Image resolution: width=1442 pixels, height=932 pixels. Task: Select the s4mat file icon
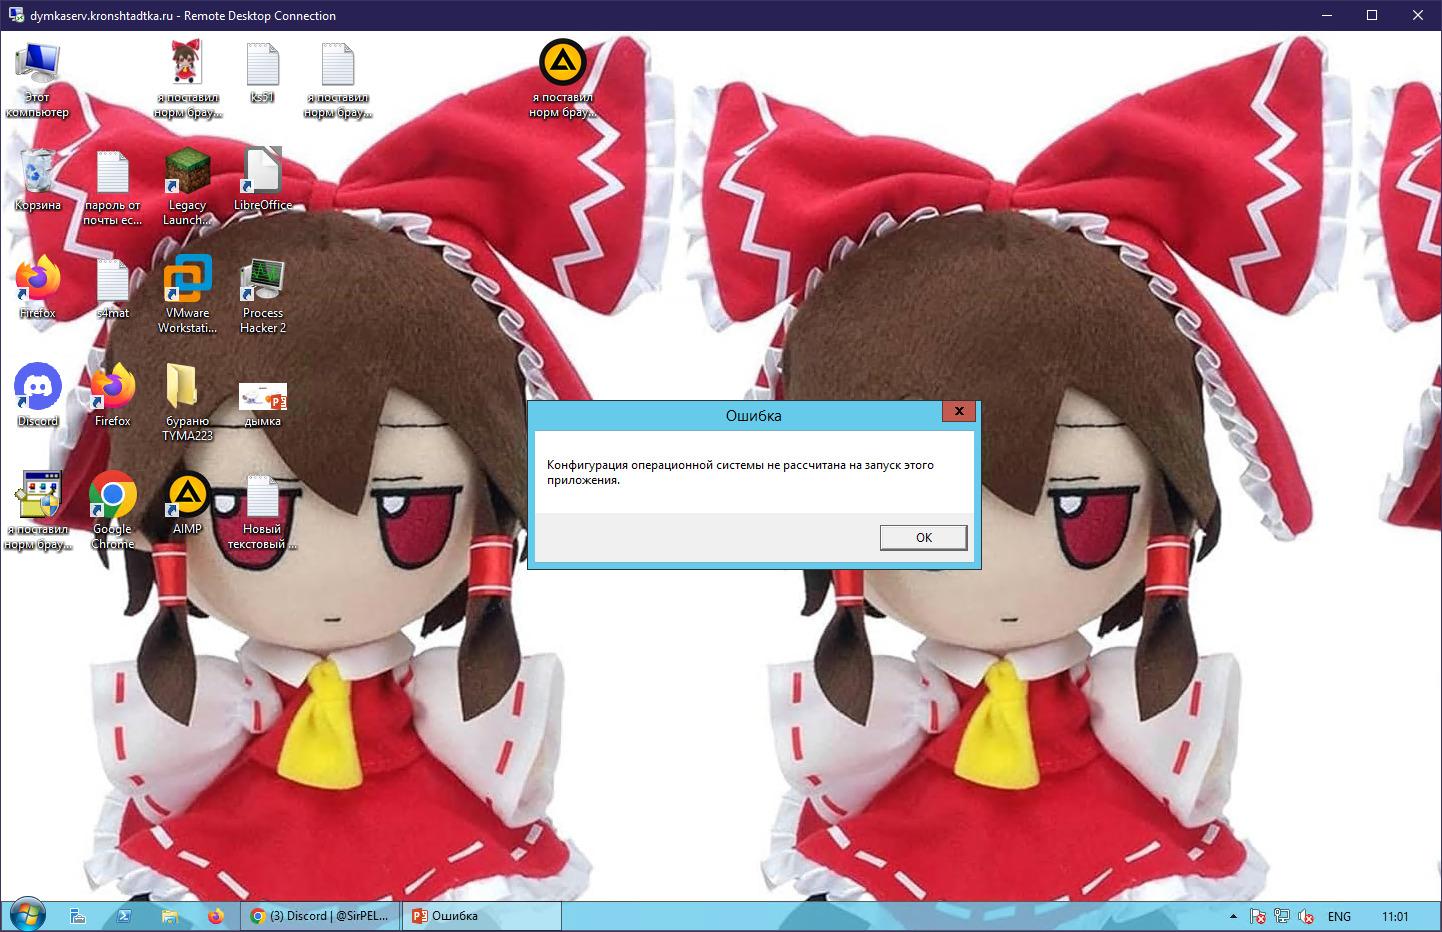click(112, 289)
